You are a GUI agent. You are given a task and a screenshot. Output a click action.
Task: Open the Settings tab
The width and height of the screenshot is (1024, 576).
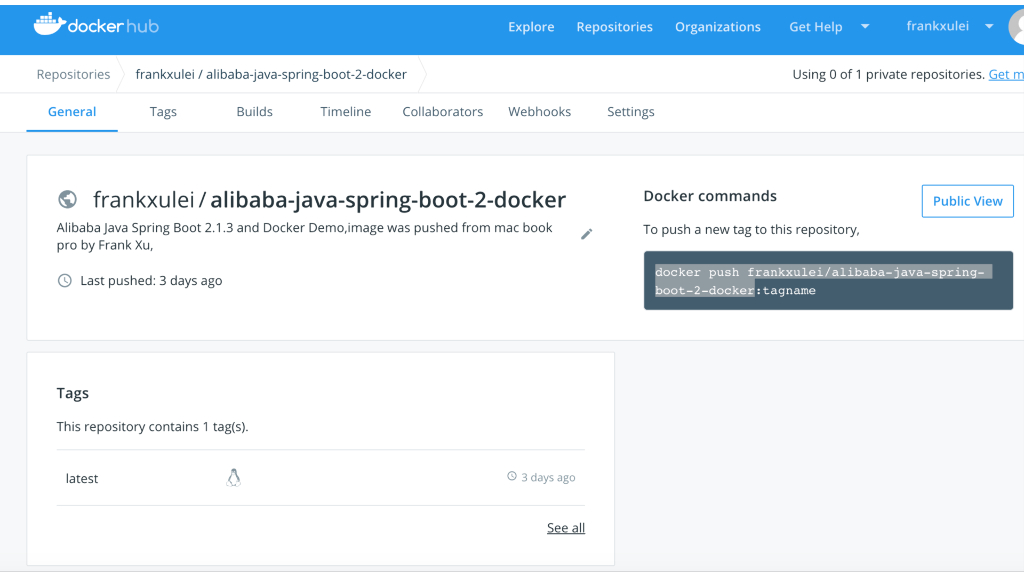tap(630, 111)
